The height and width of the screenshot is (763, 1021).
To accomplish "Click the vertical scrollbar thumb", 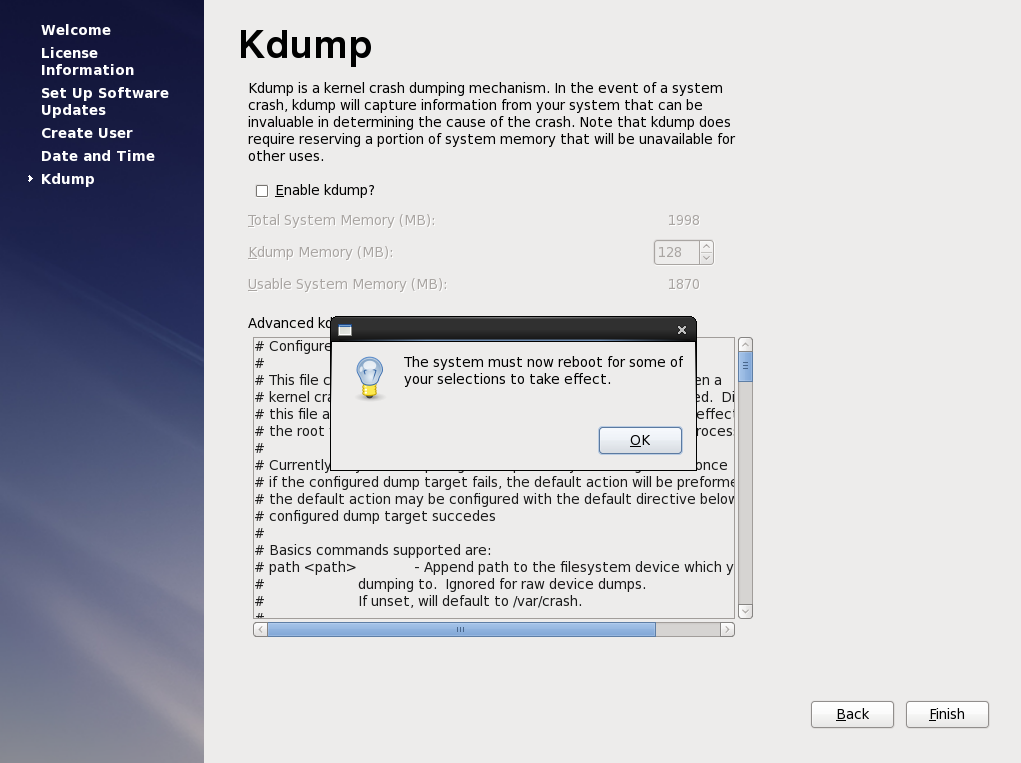I will click(746, 367).
